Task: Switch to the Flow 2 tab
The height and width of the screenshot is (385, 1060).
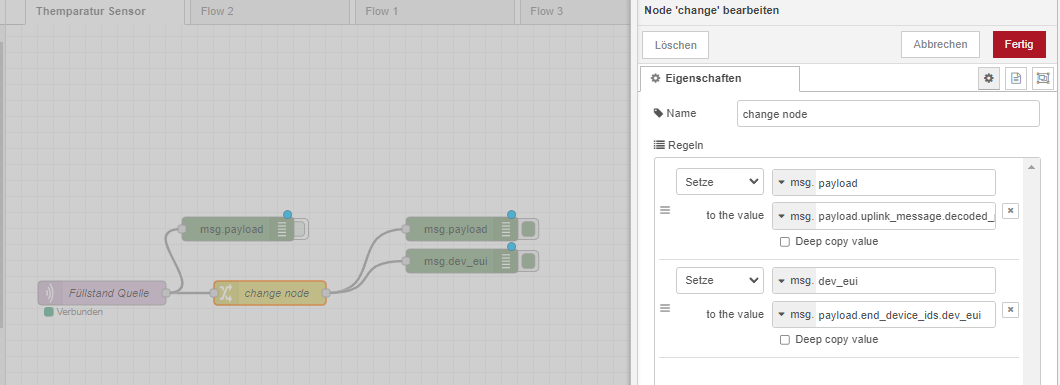Action: (267, 11)
